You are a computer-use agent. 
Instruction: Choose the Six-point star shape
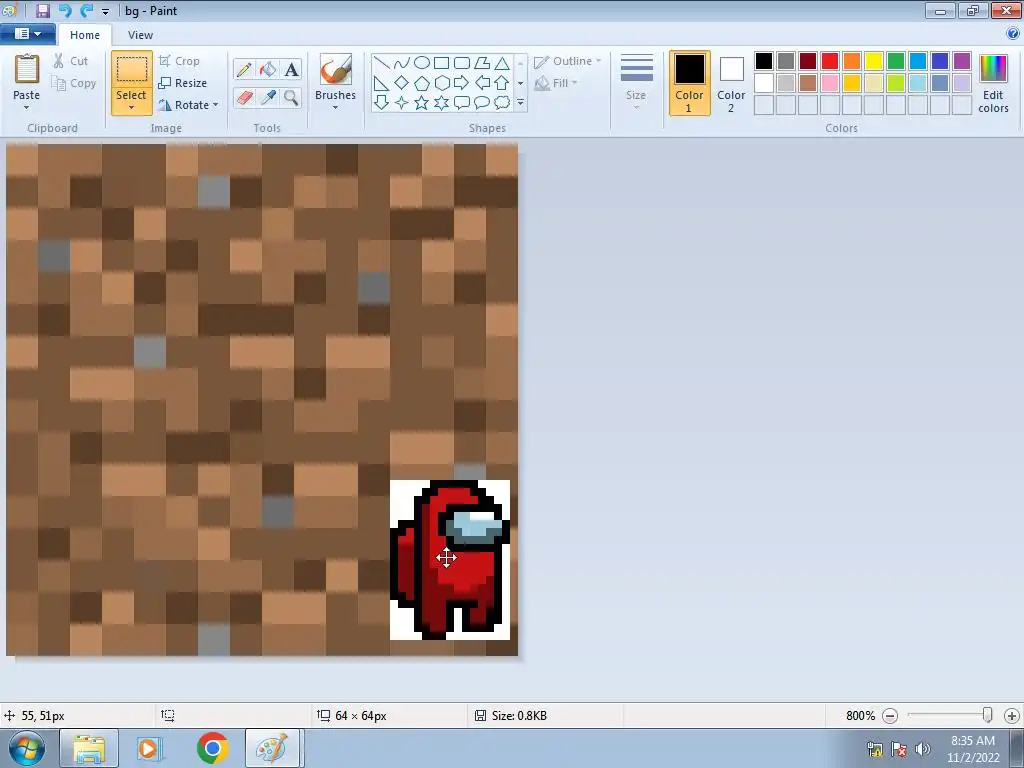(441, 103)
